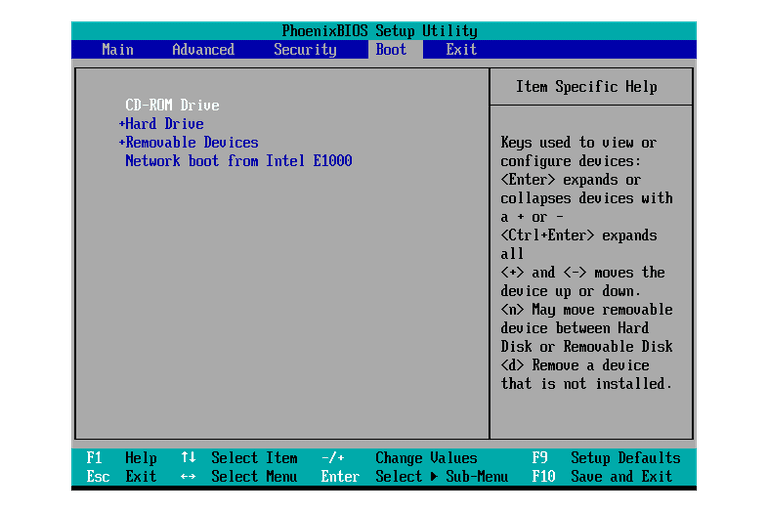The width and height of the screenshot is (768, 512).
Task: Click the F10 Save and Exit hint
Action: (602, 476)
